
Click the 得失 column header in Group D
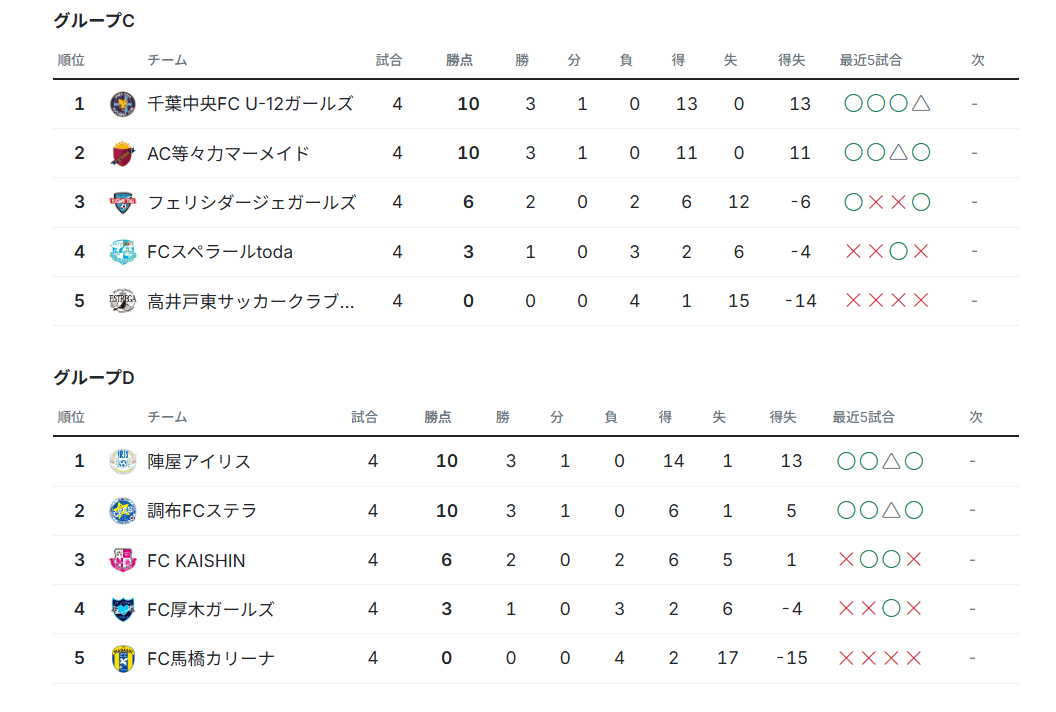pyautogui.click(x=783, y=417)
